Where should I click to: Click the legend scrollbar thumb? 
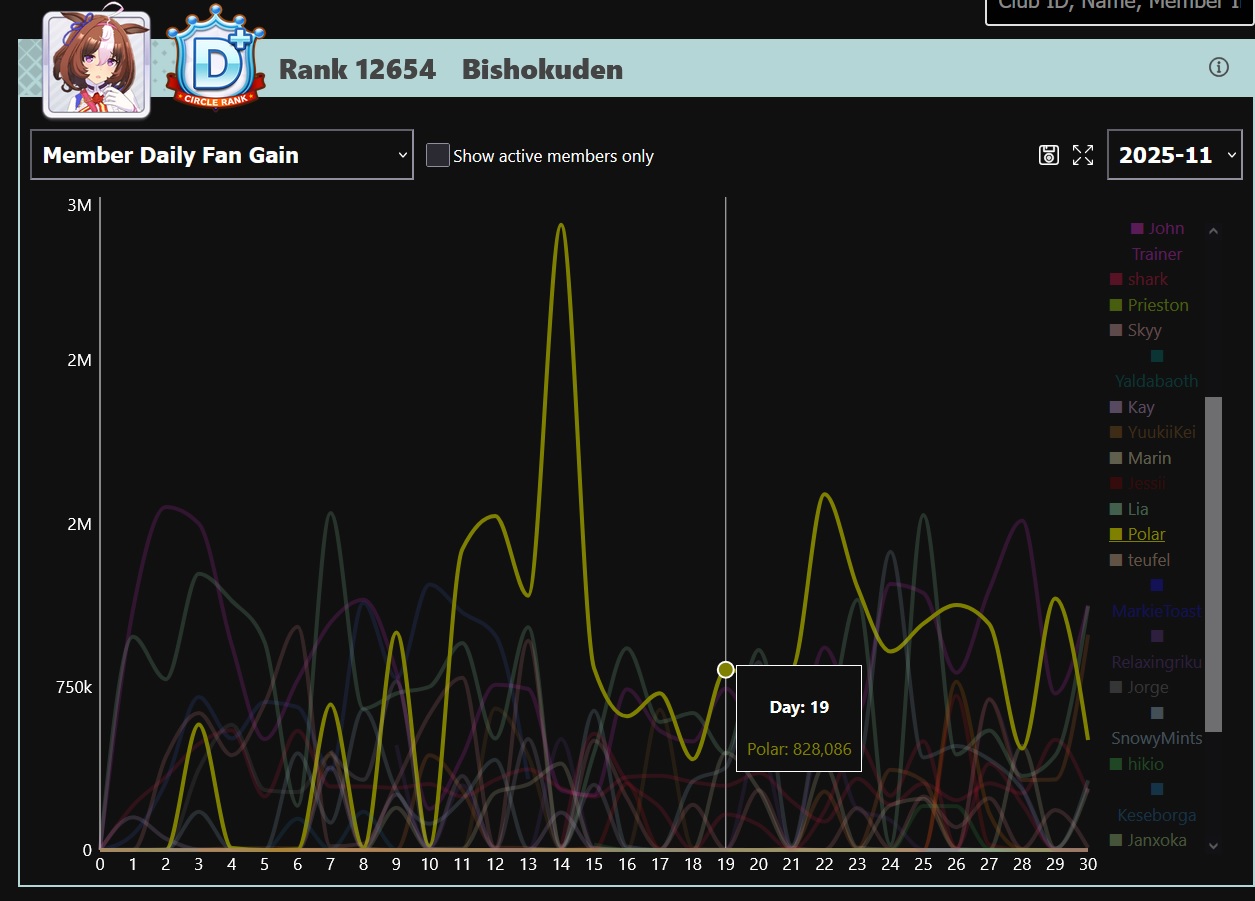point(1213,564)
